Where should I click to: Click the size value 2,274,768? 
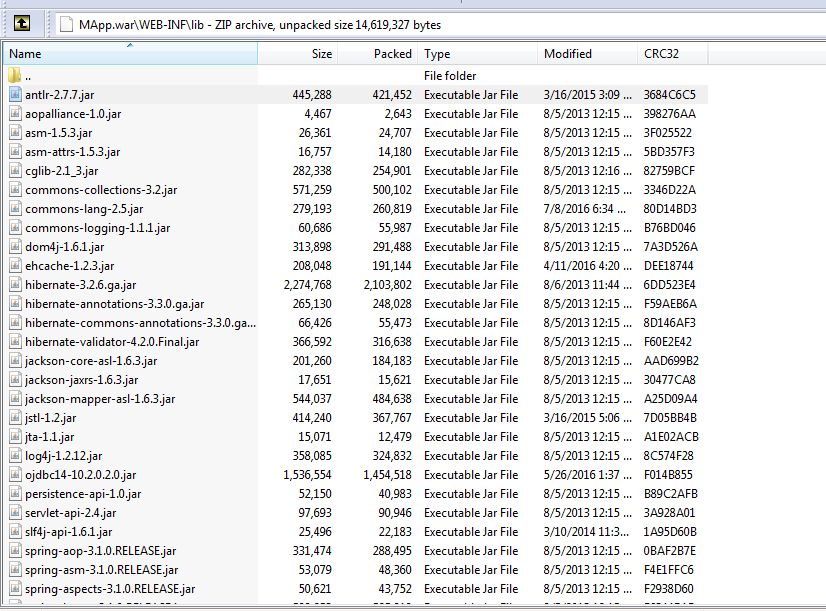tap(308, 285)
